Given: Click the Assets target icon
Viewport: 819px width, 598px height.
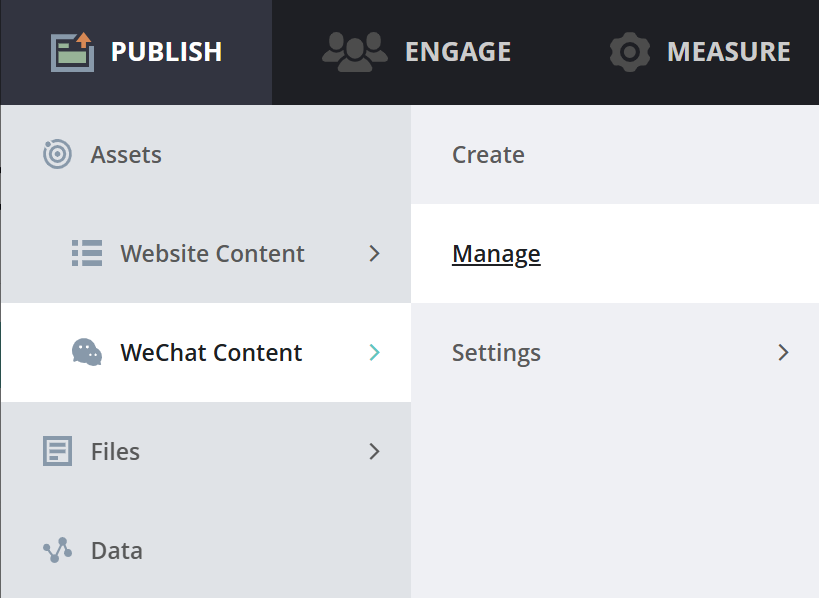Looking at the screenshot, I should [57, 155].
